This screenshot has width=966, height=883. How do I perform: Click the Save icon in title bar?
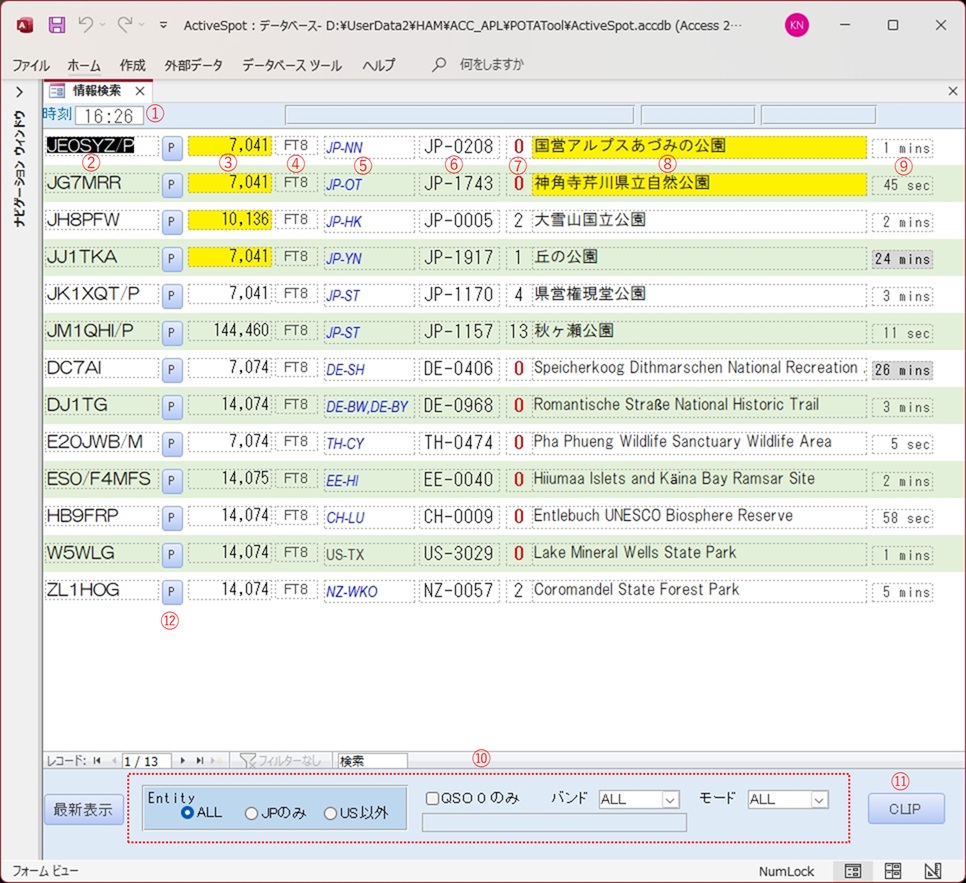[57, 25]
